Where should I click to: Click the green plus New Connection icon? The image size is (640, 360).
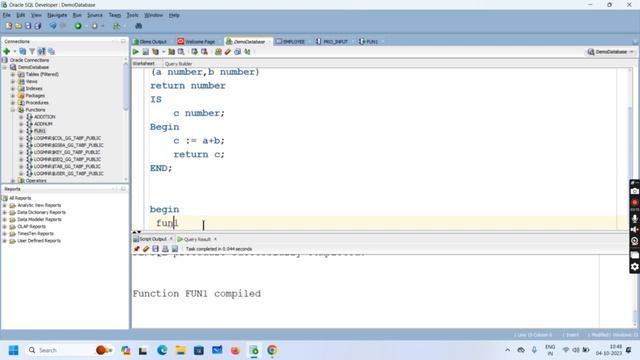(7, 51)
